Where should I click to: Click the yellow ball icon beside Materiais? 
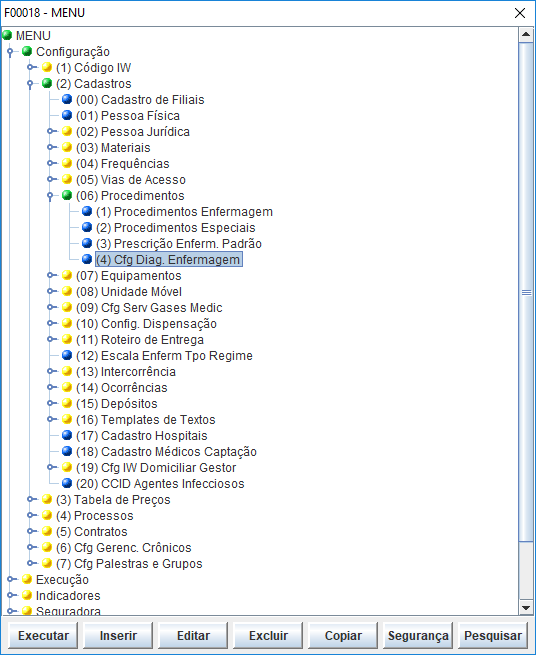(67, 147)
